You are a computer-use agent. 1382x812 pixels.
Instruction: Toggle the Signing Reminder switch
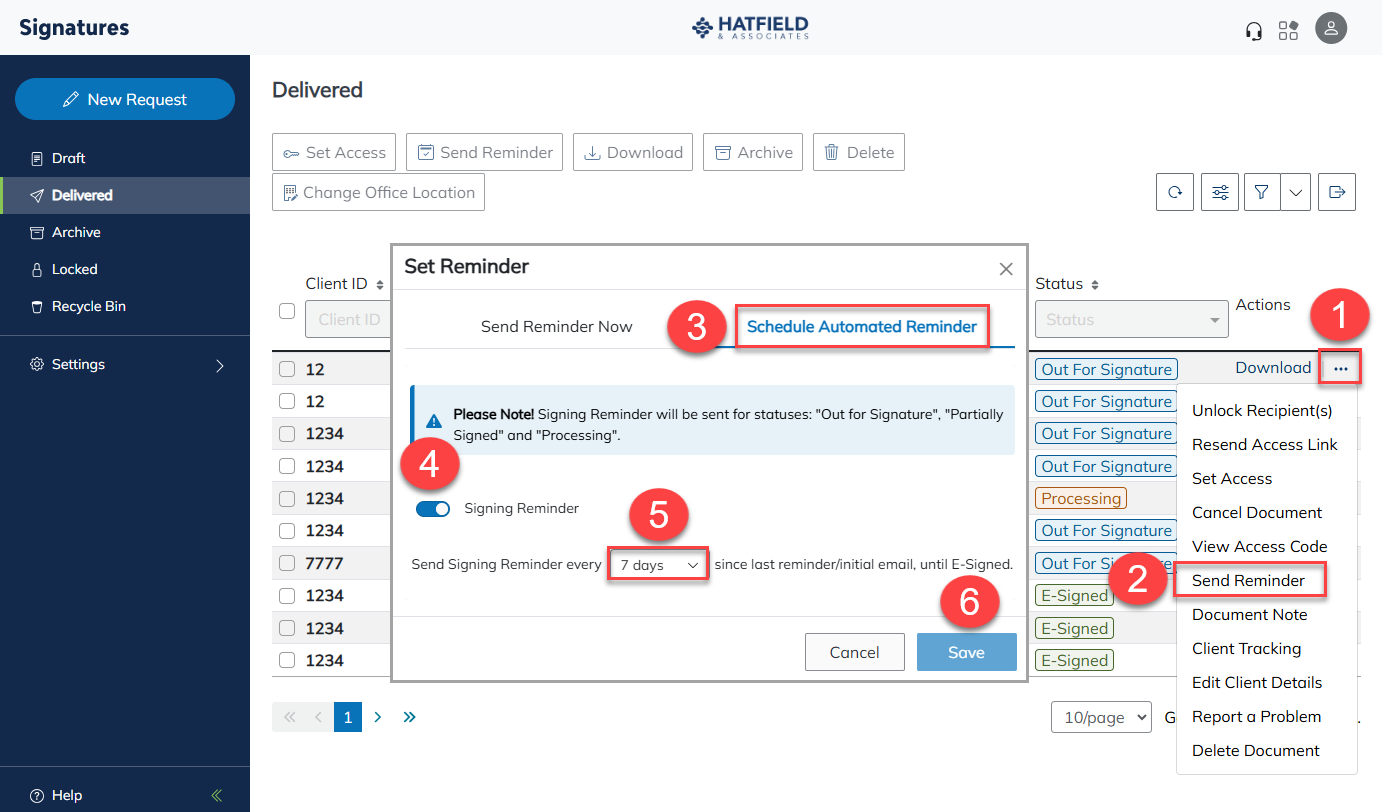pos(433,508)
